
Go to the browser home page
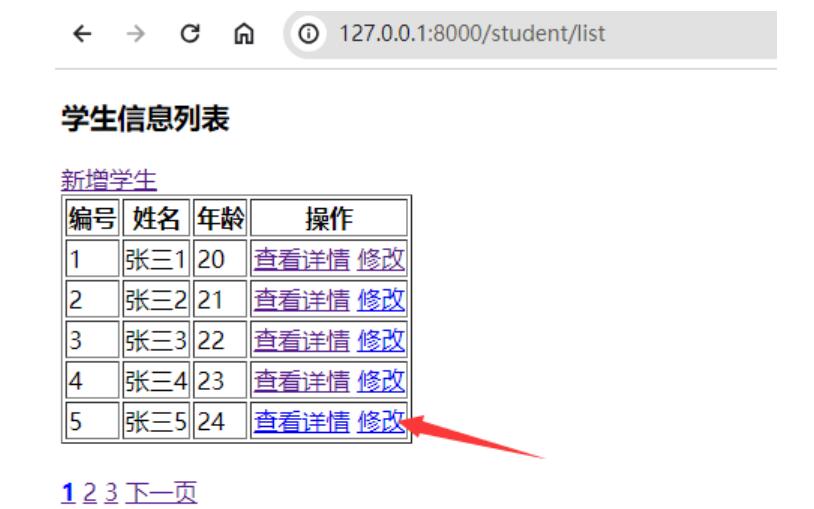click(x=243, y=34)
